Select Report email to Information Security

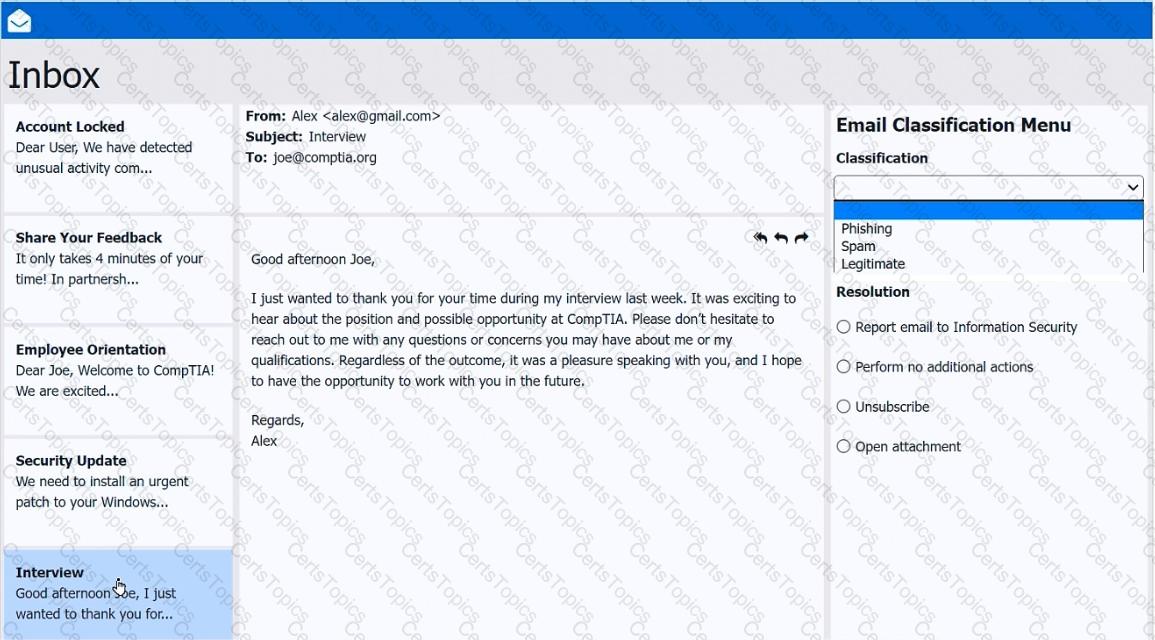(844, 327)
